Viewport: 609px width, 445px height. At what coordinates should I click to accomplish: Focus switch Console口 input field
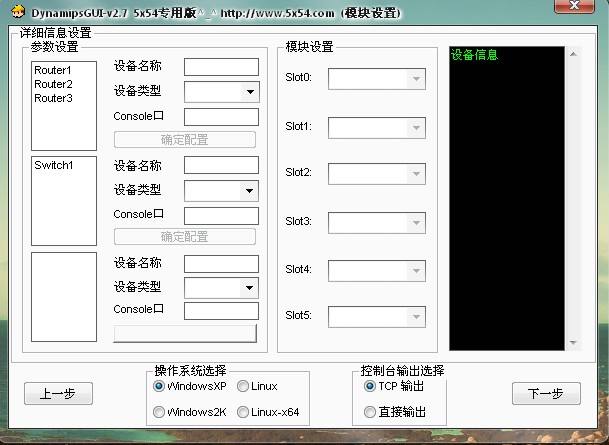[221, 216]
